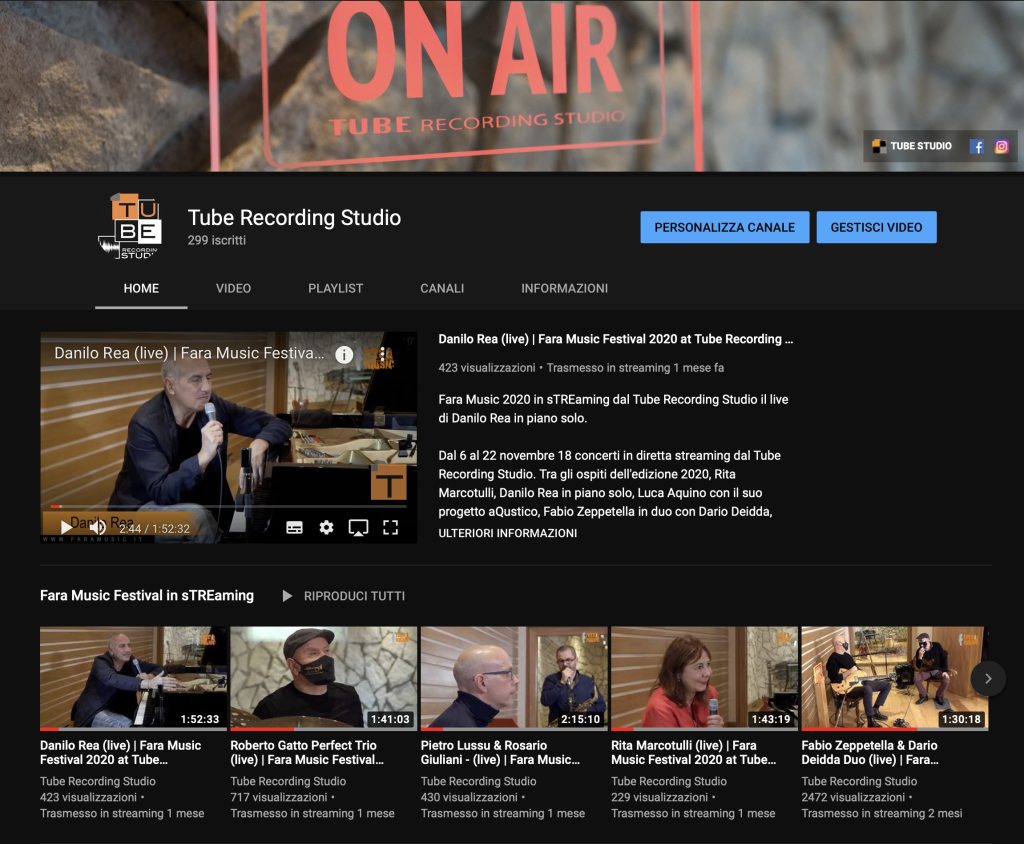Click the Tube Recording Studio channel avatar
Image resolution: width=1024 pixels, height=844 pixels.
click(130, 226)
